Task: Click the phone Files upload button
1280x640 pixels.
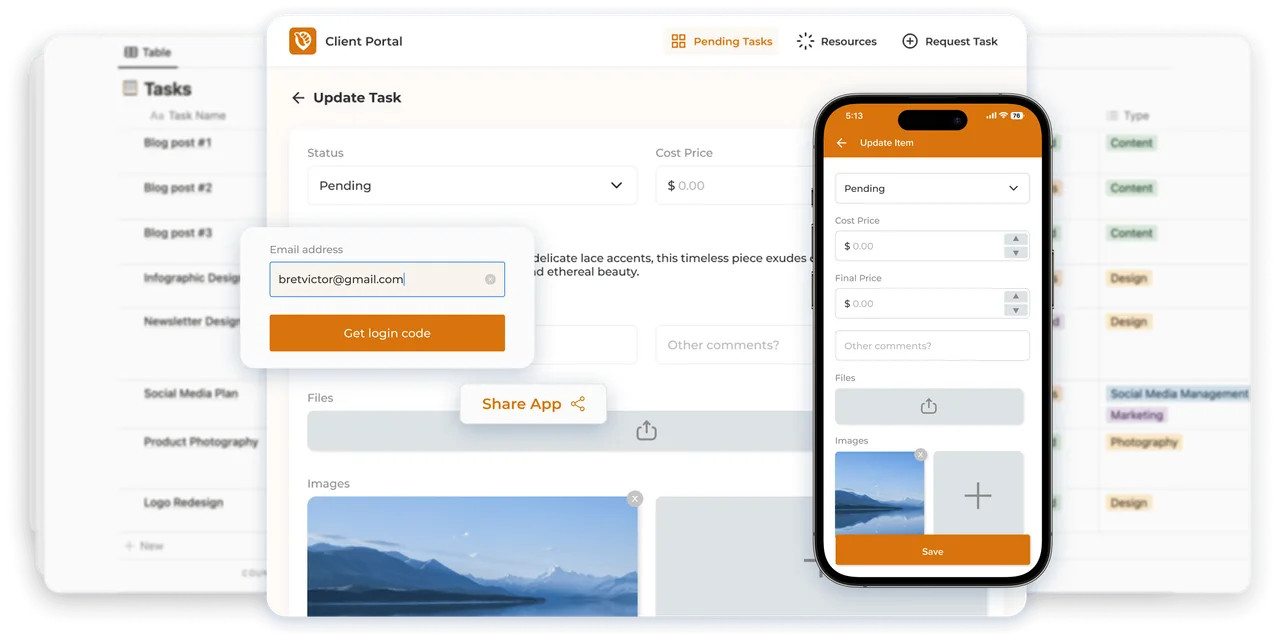Action: point(929,406)
